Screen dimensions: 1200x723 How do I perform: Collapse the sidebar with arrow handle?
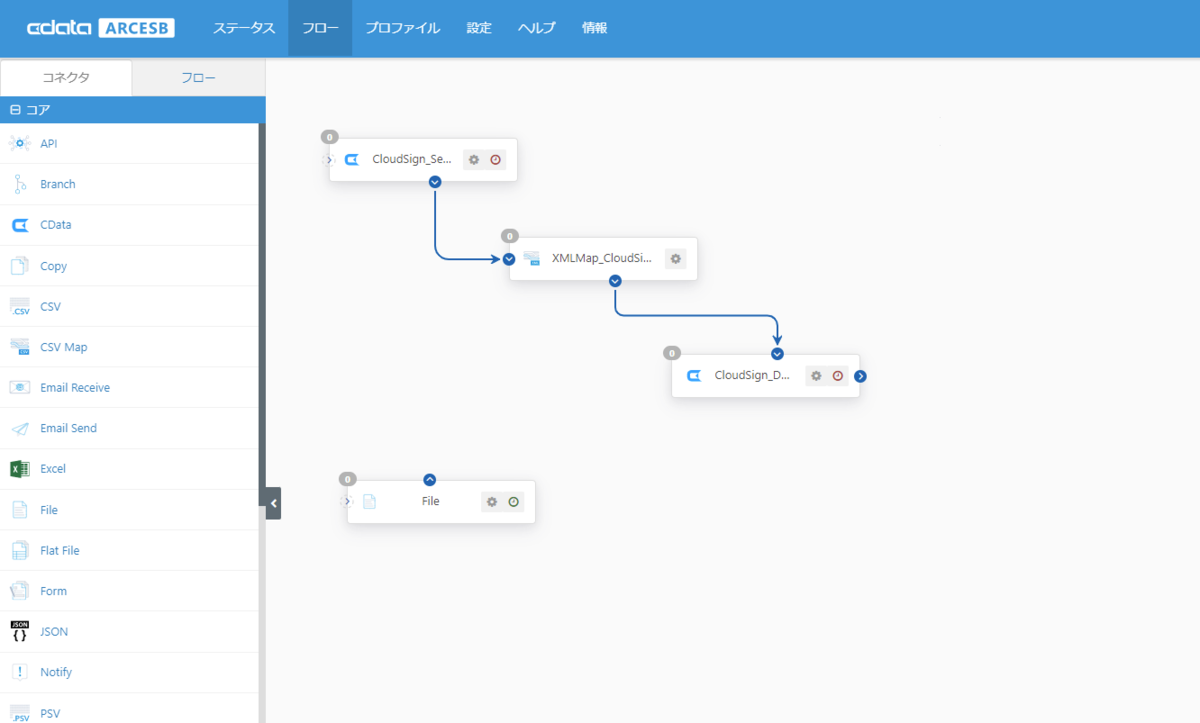[x=273, y=503]
